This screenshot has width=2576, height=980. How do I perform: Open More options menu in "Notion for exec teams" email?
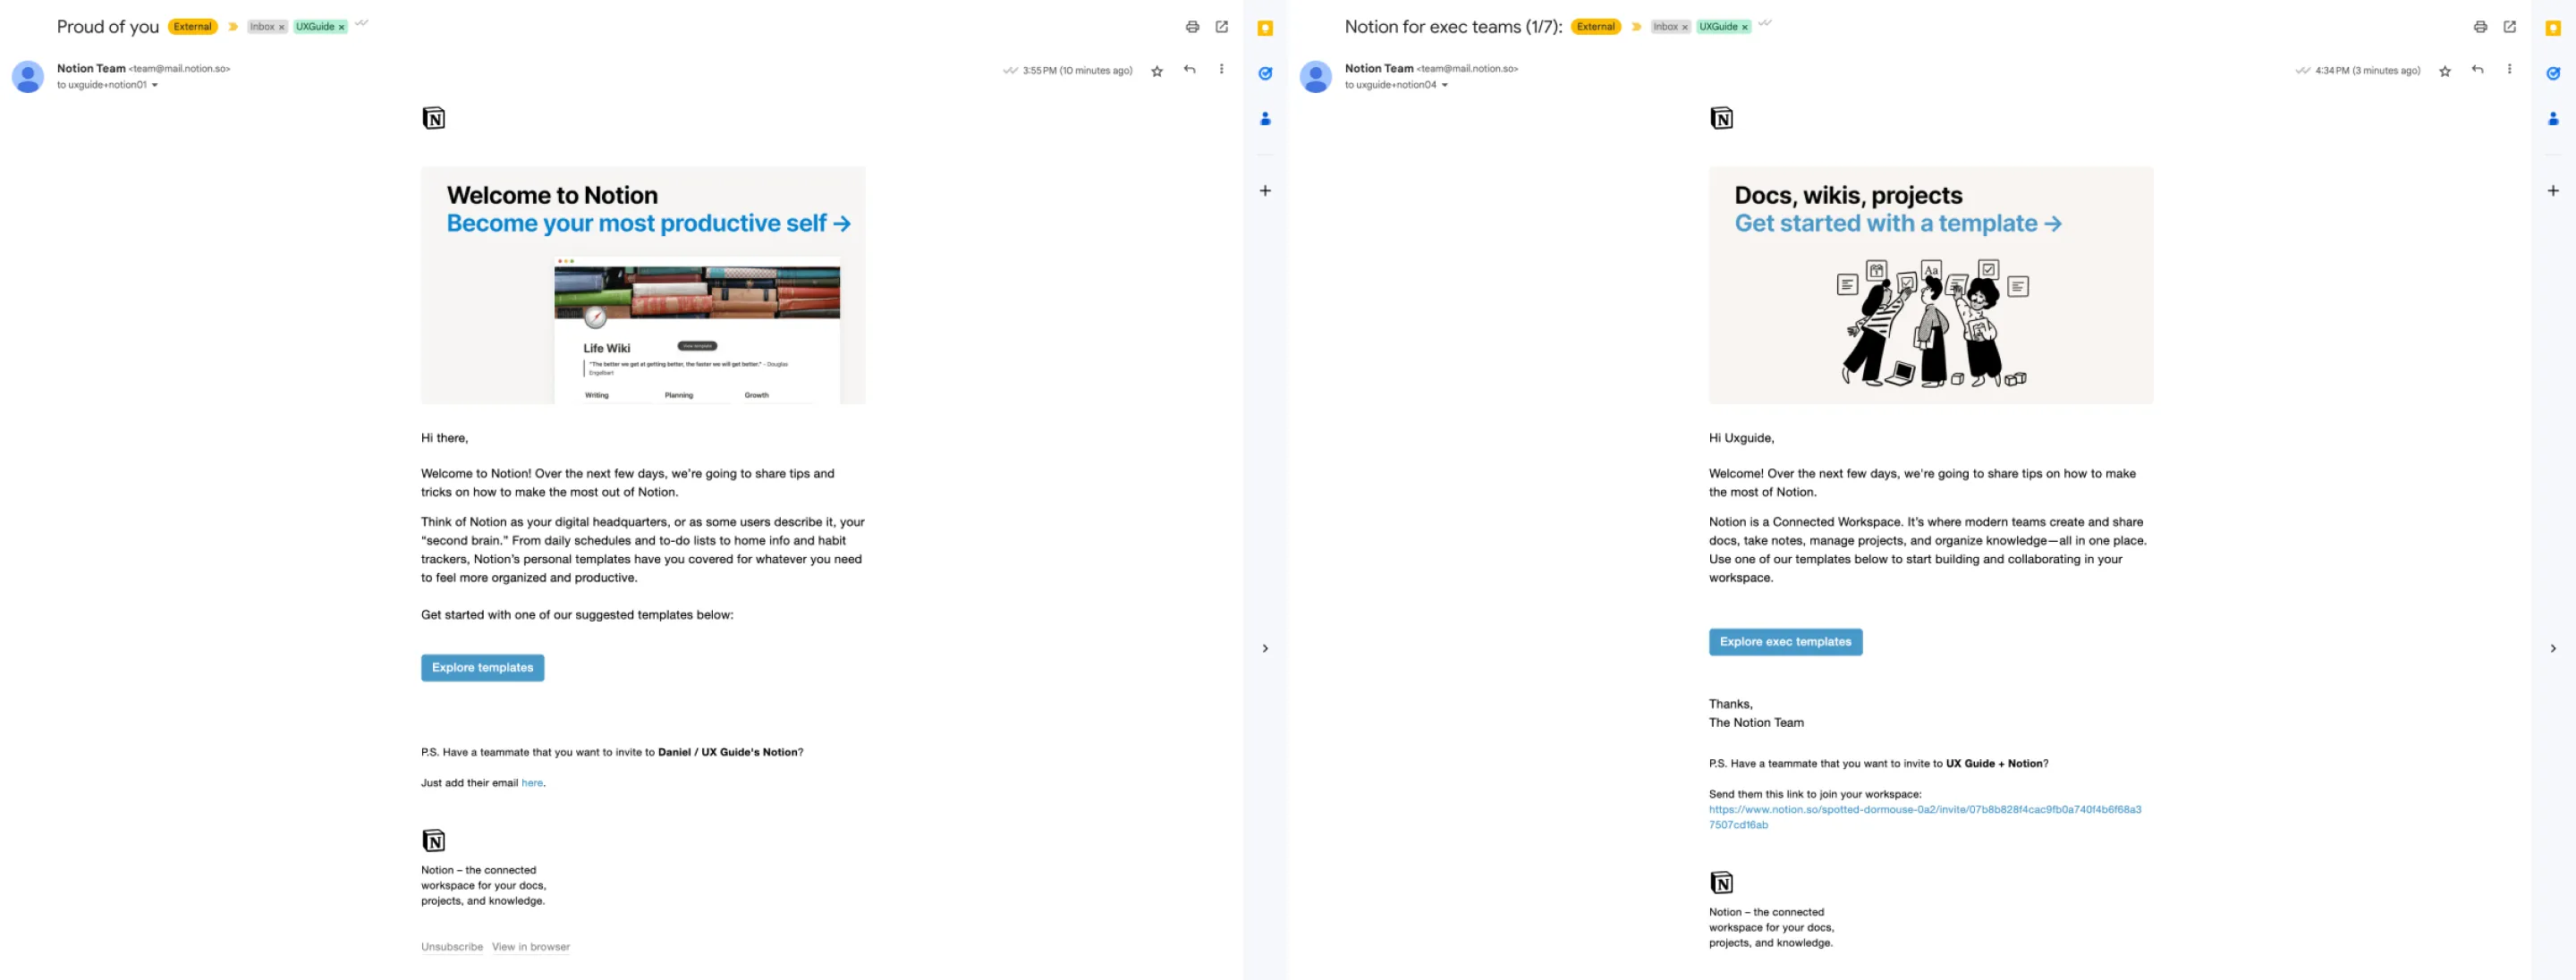click(2509, 70)
